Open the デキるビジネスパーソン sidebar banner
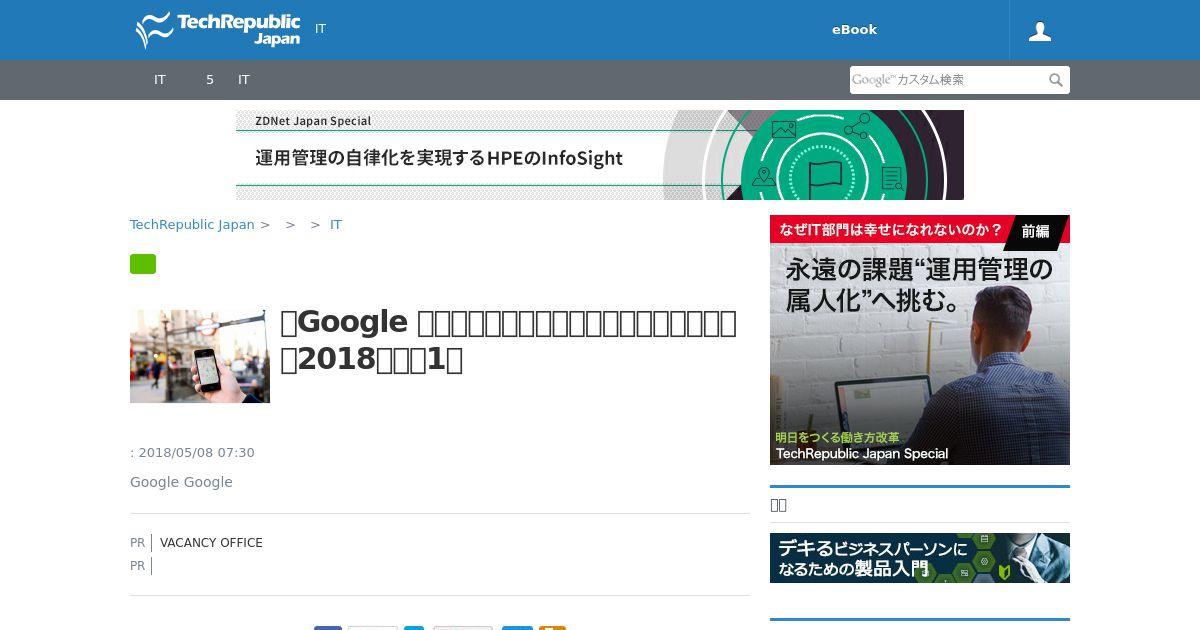Viewport: 1200px width, 630px height. pyautogui.click(x=920, y=558)
